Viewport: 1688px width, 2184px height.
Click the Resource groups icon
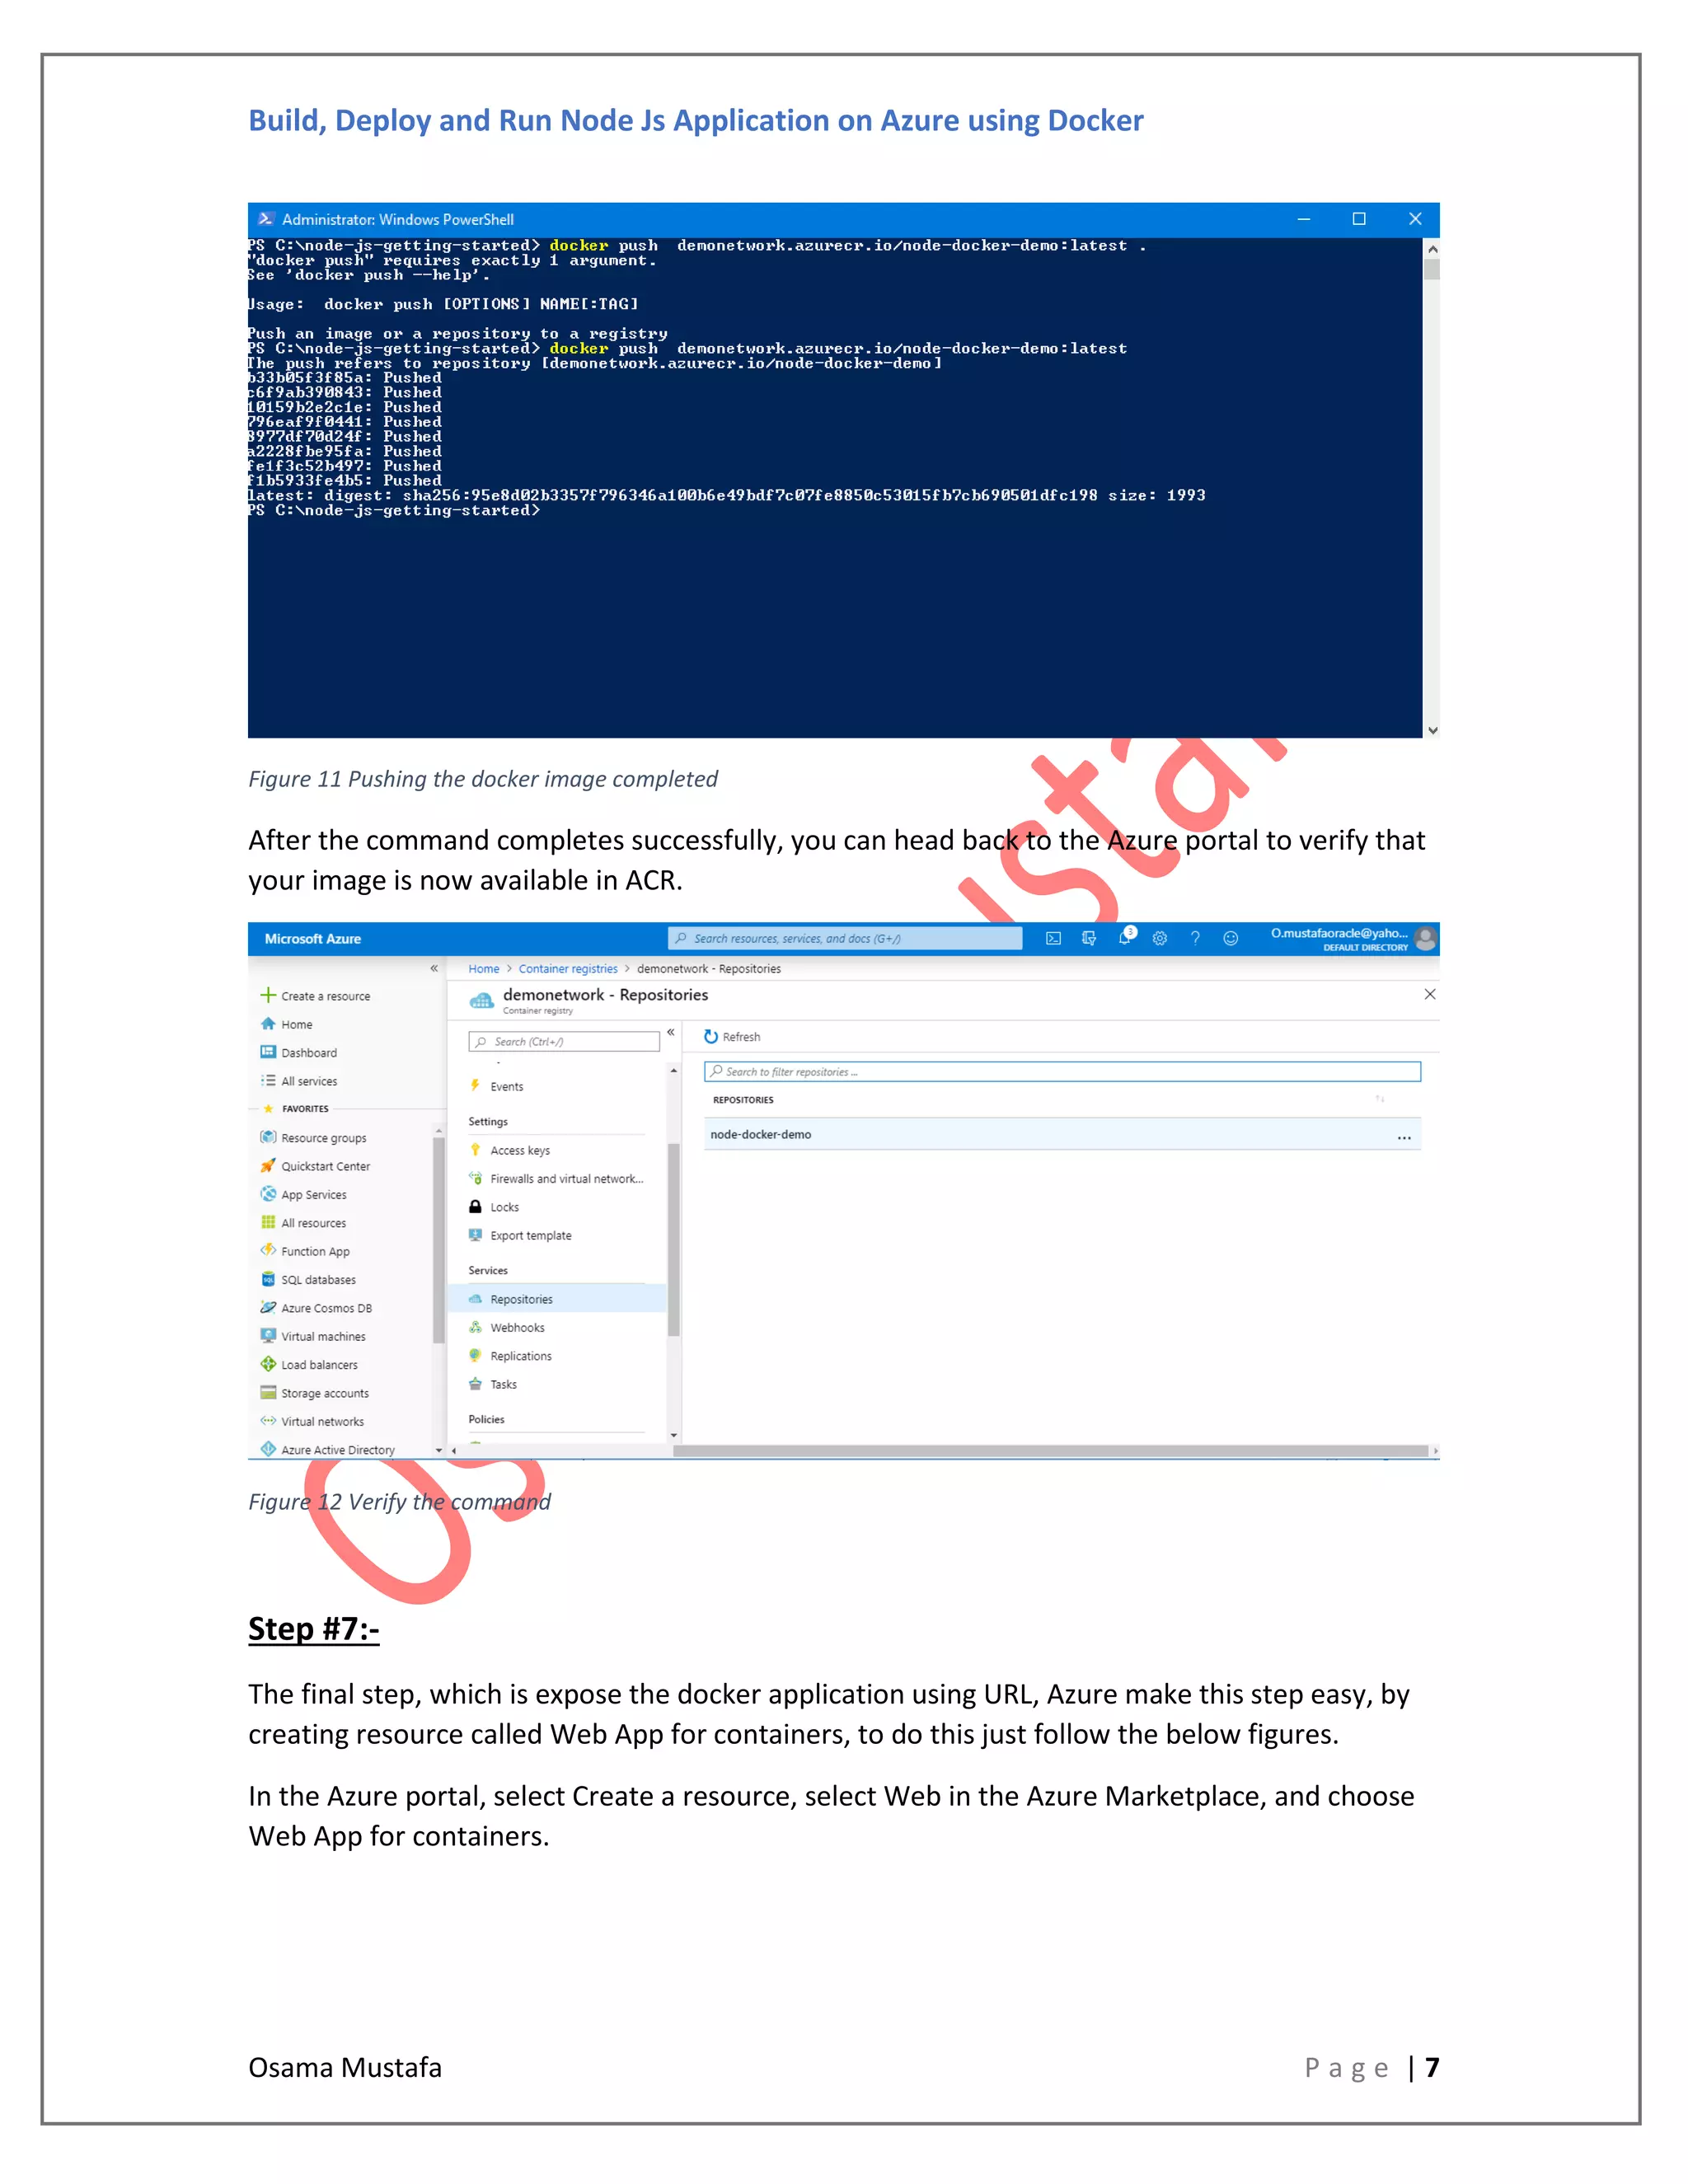268,1137
